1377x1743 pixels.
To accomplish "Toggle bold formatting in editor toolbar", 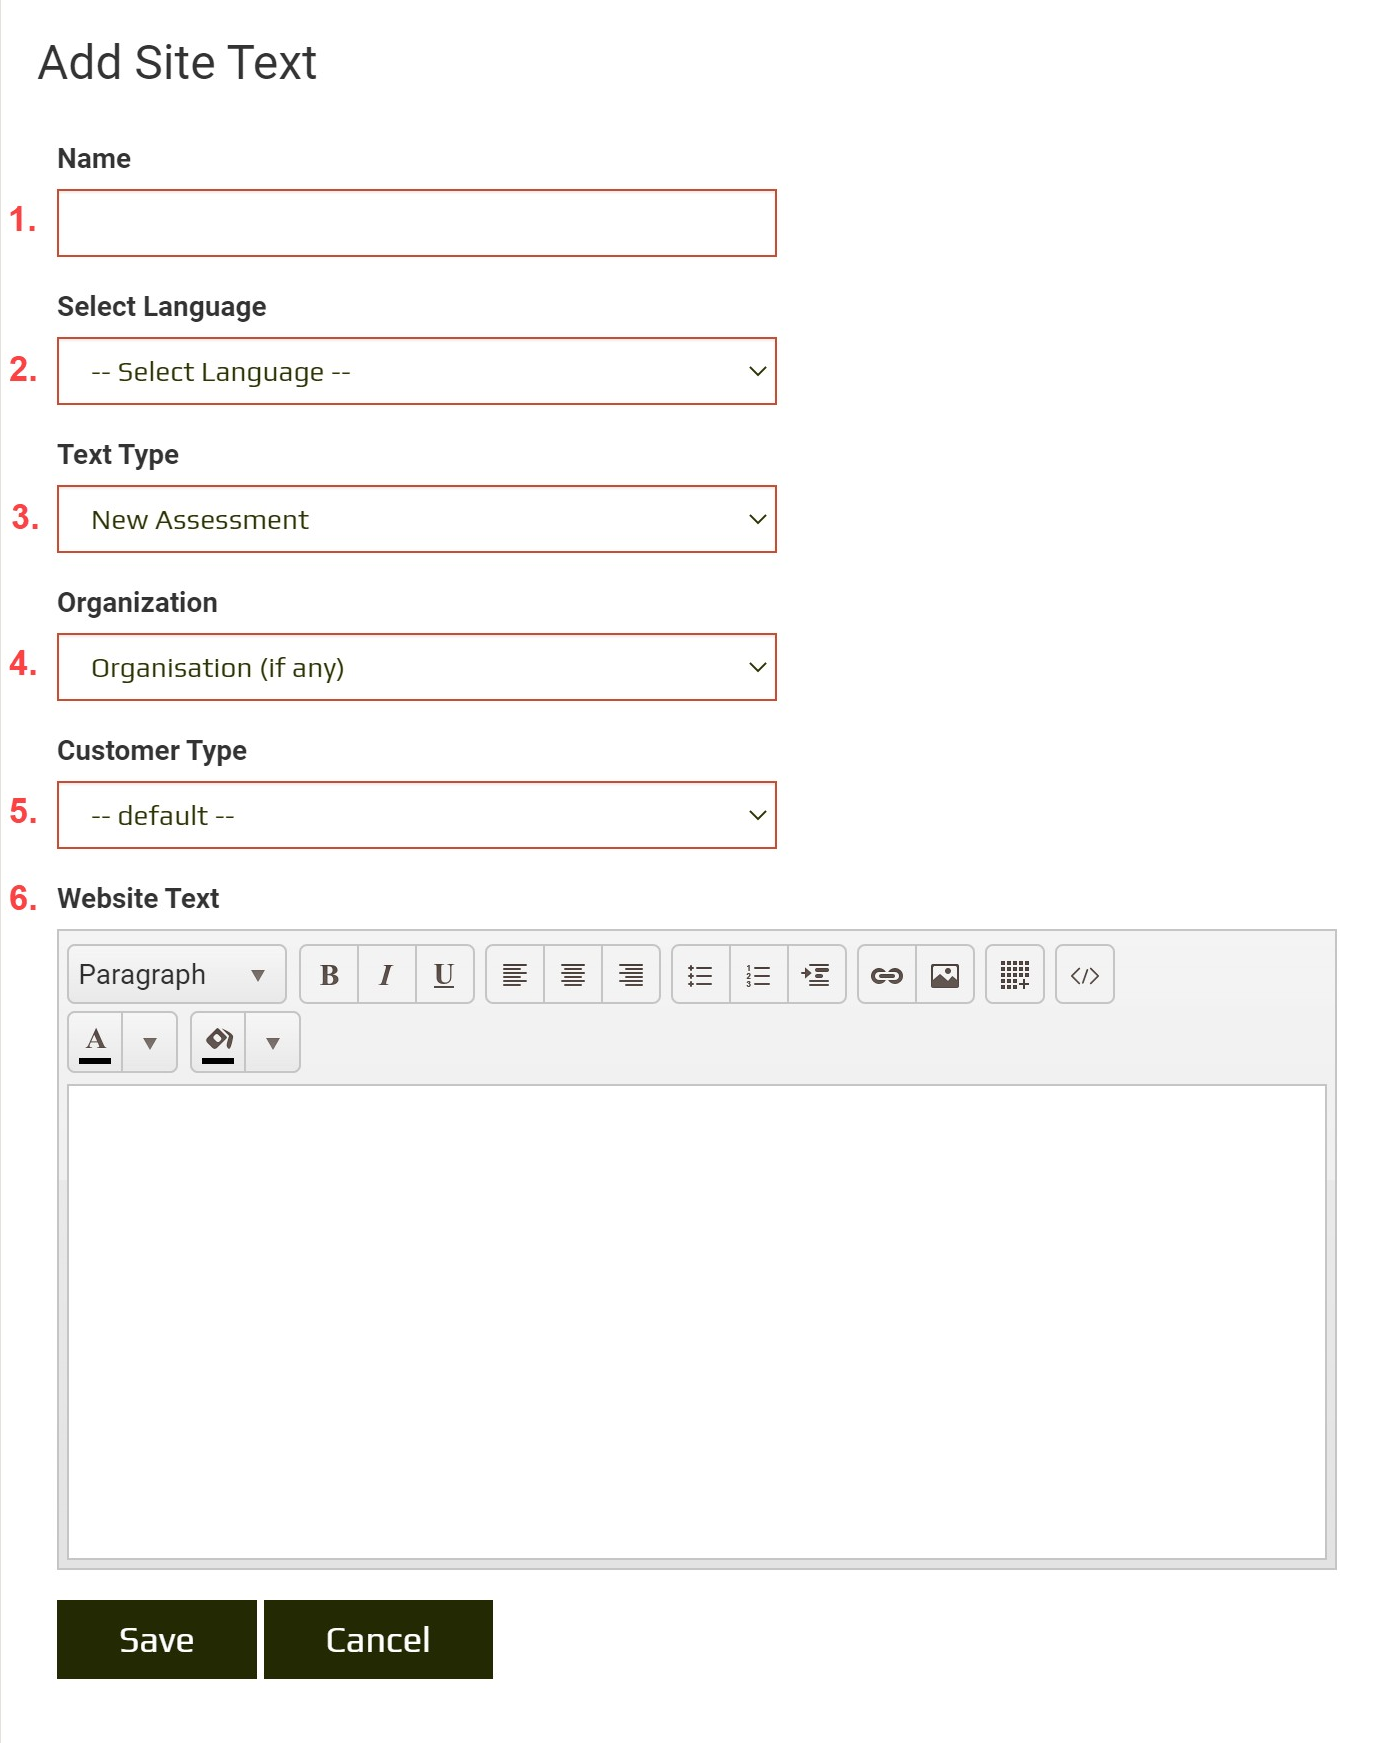I will click(329, 975).
